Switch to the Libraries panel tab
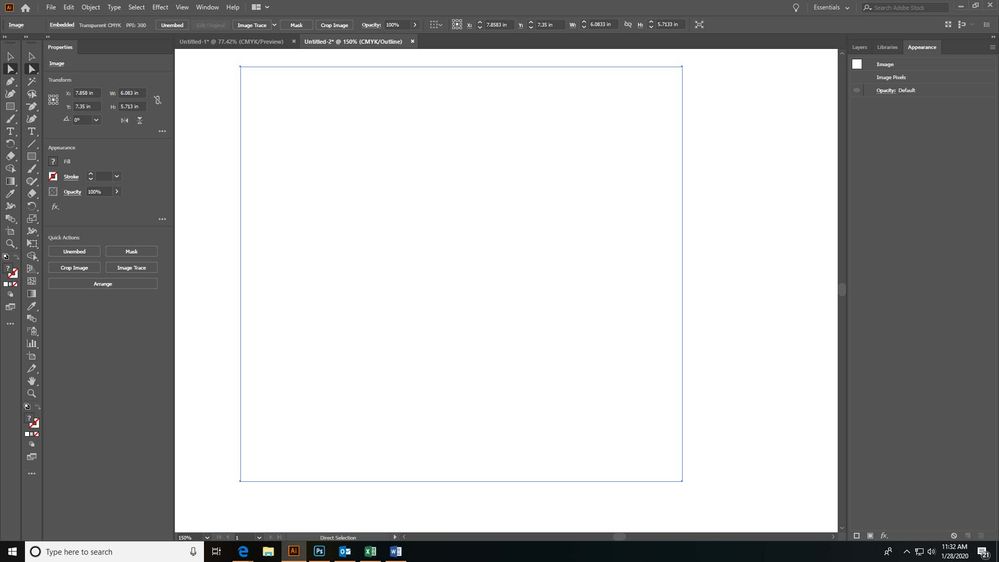This screenshot has height=562, width=999. point(887,47)
